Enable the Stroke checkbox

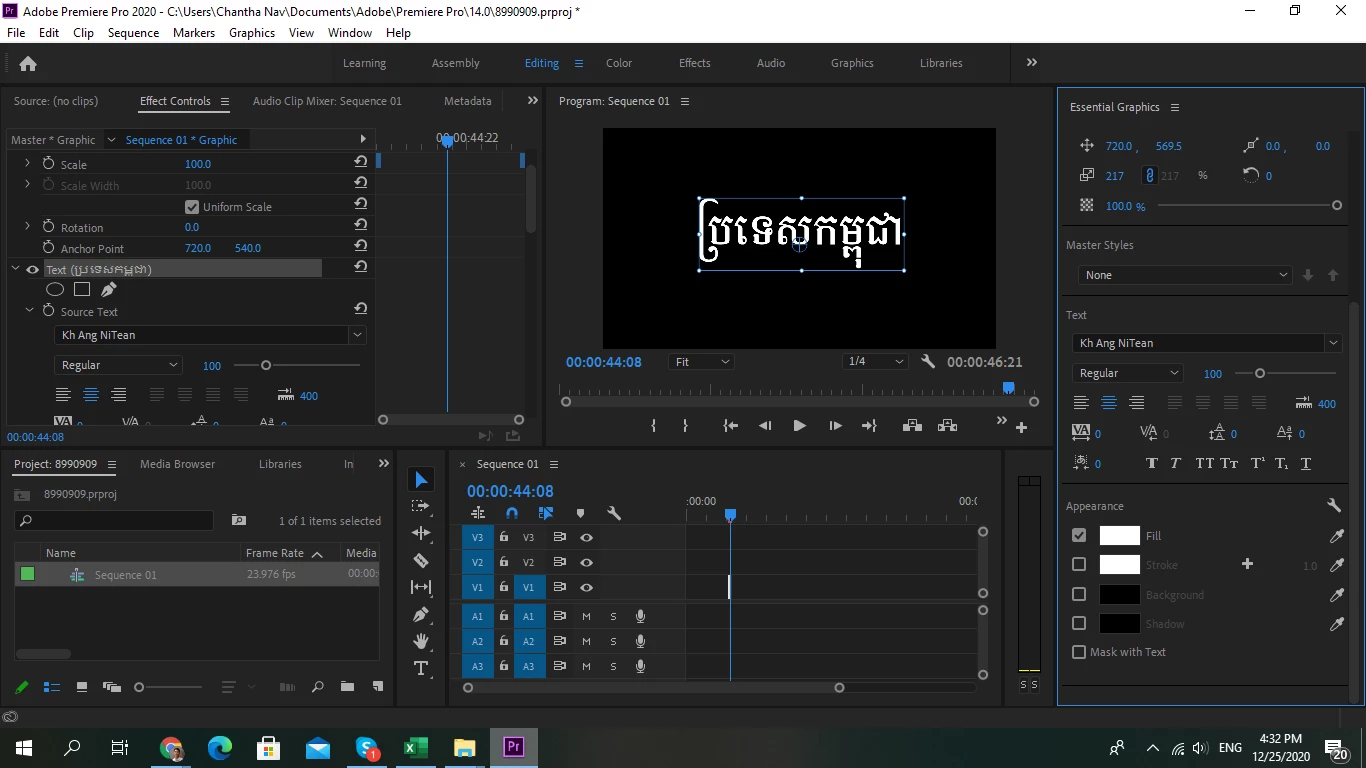pos(1079,565)
